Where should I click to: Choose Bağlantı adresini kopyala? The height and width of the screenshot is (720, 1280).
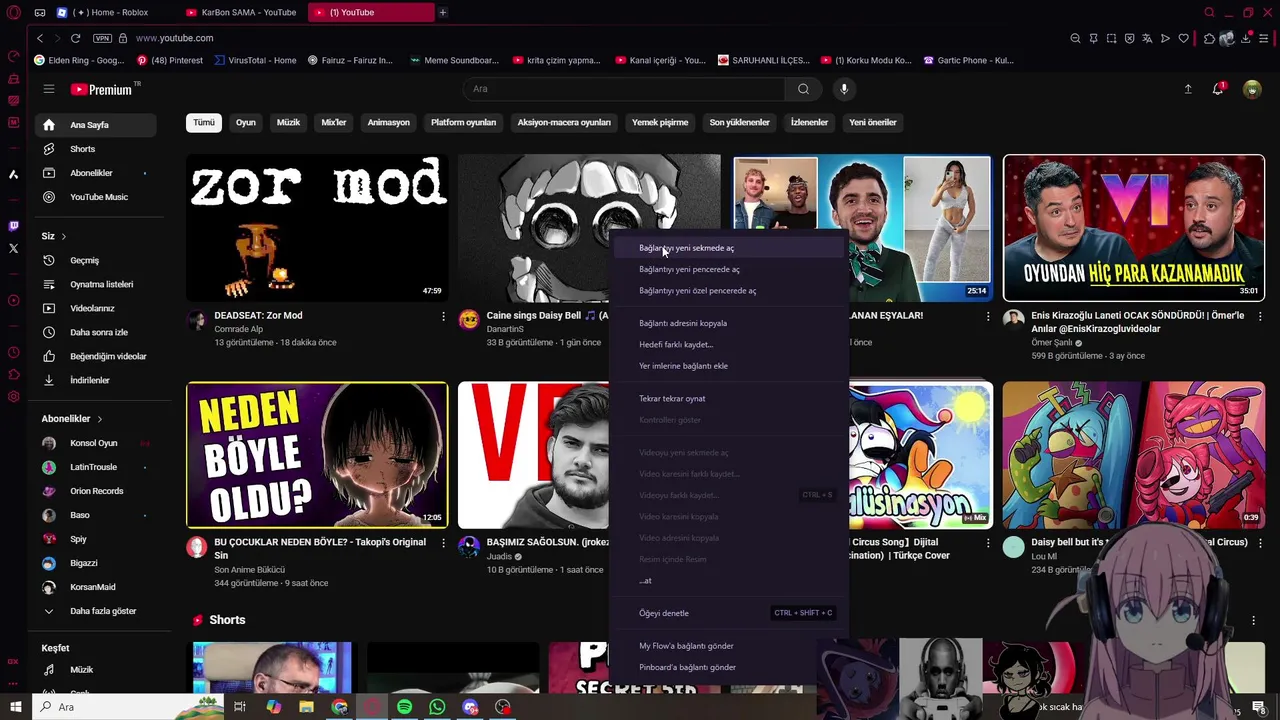728,323
